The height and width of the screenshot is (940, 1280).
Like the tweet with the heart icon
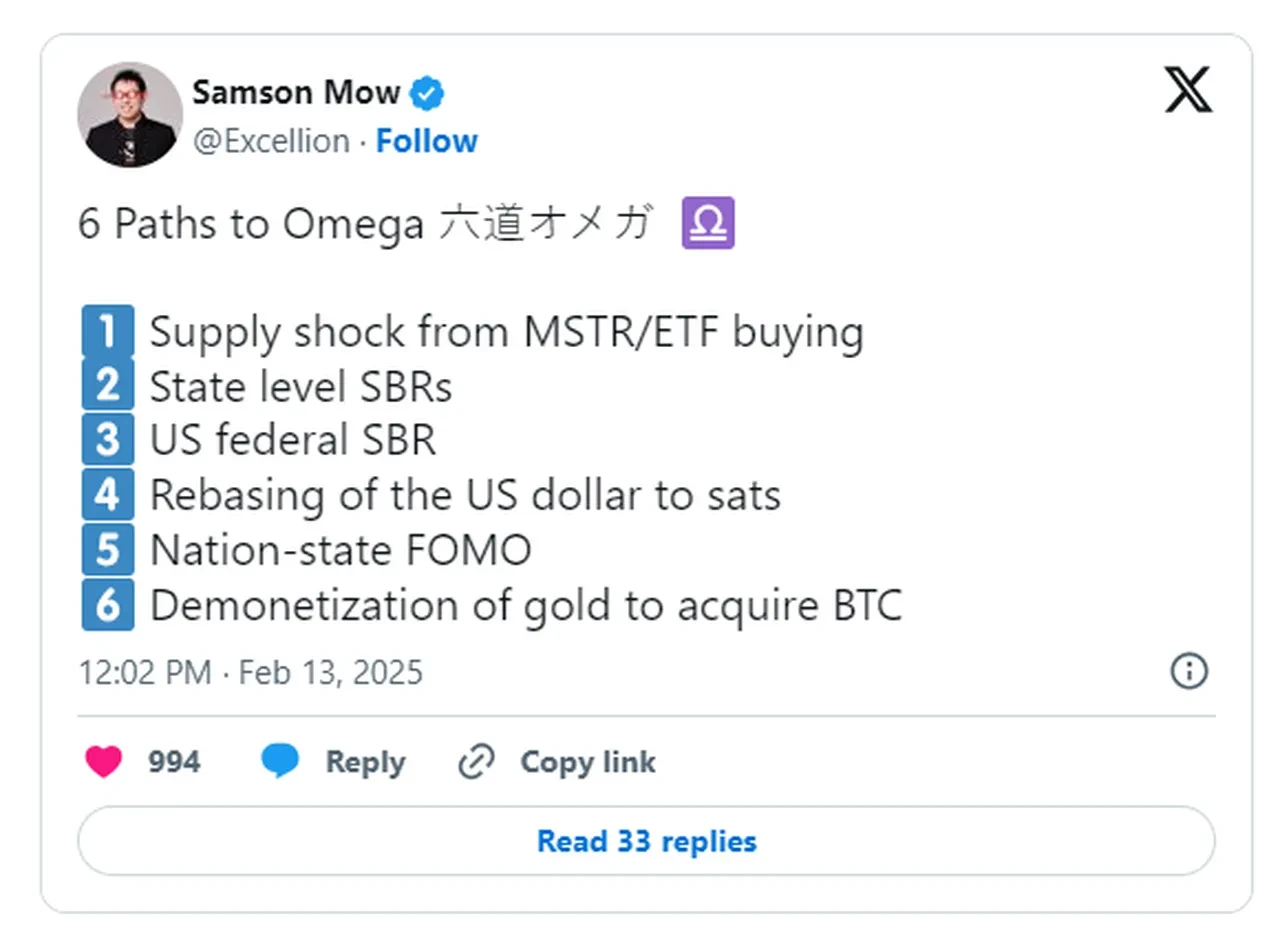pyautogui.click(x=103, y=762)
